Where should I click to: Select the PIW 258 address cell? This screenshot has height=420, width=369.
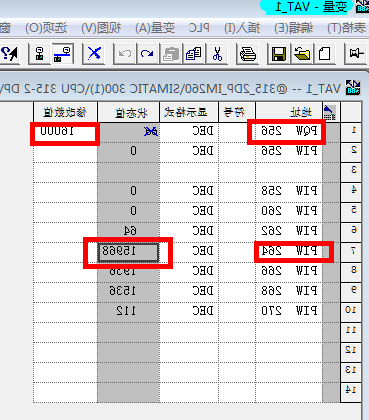click(x=289, y=192)
